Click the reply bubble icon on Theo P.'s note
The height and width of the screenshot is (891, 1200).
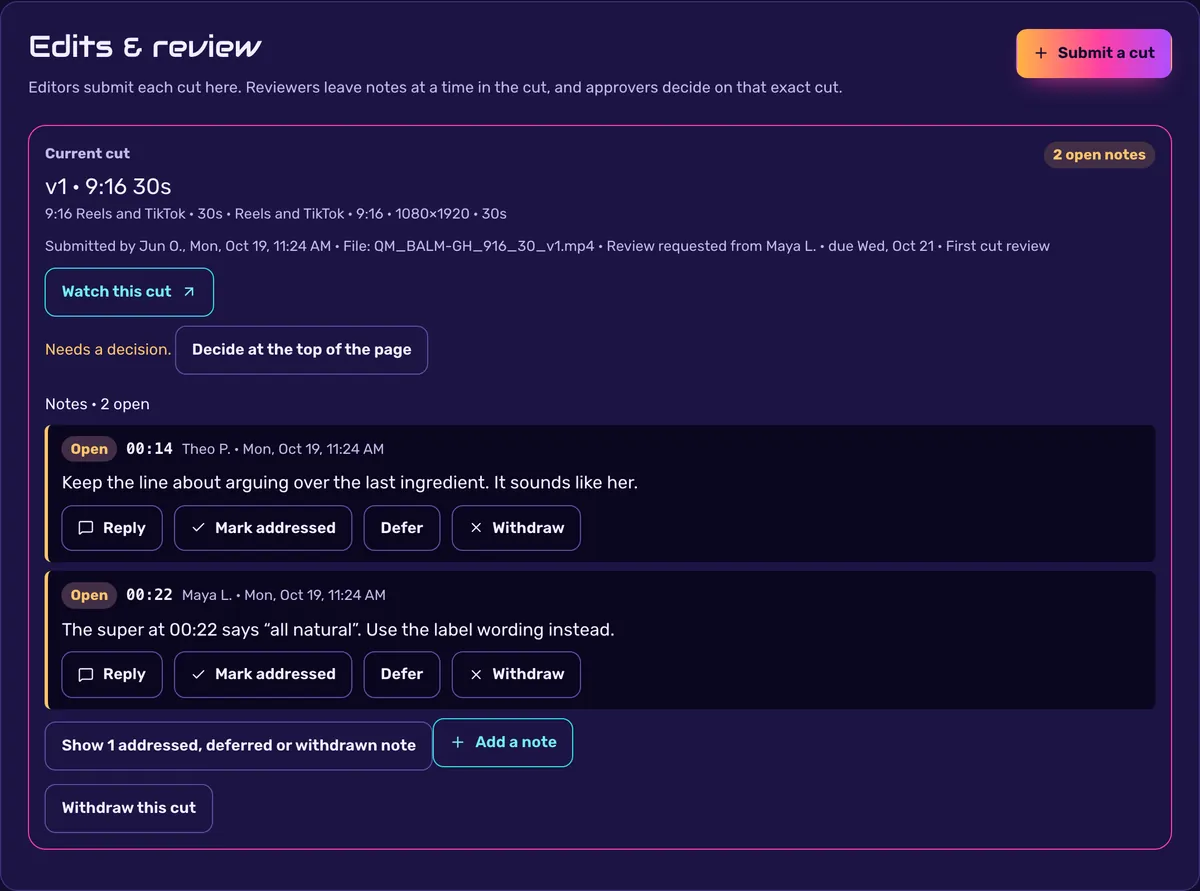[x=86, y=528]
